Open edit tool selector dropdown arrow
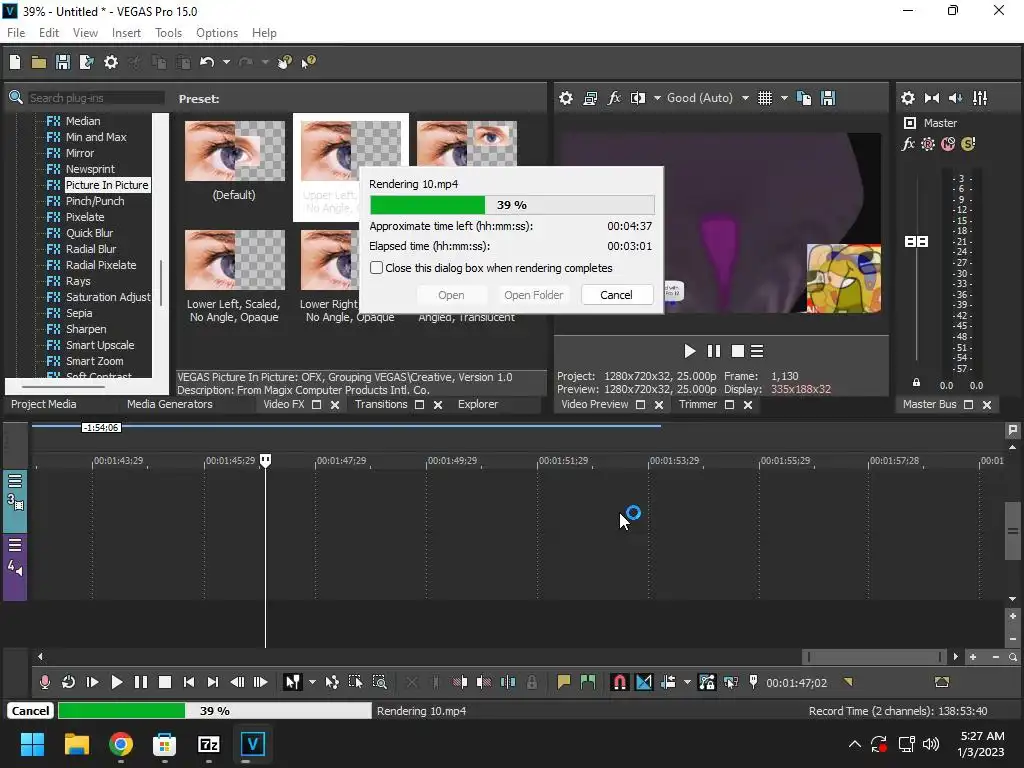 312,682
